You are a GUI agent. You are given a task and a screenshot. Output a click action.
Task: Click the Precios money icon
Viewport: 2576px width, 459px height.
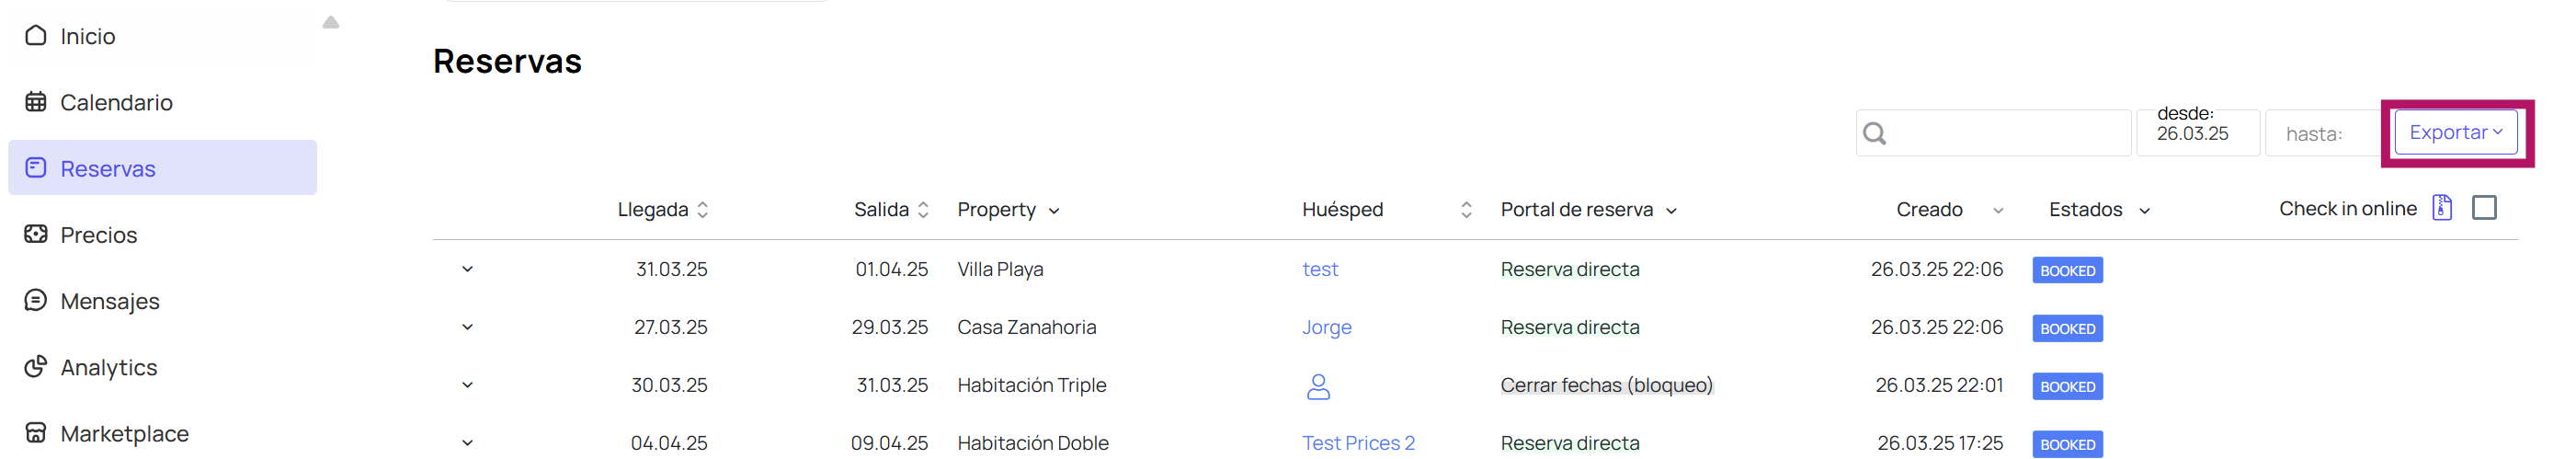pyautogui.click(x=36, y=234)
